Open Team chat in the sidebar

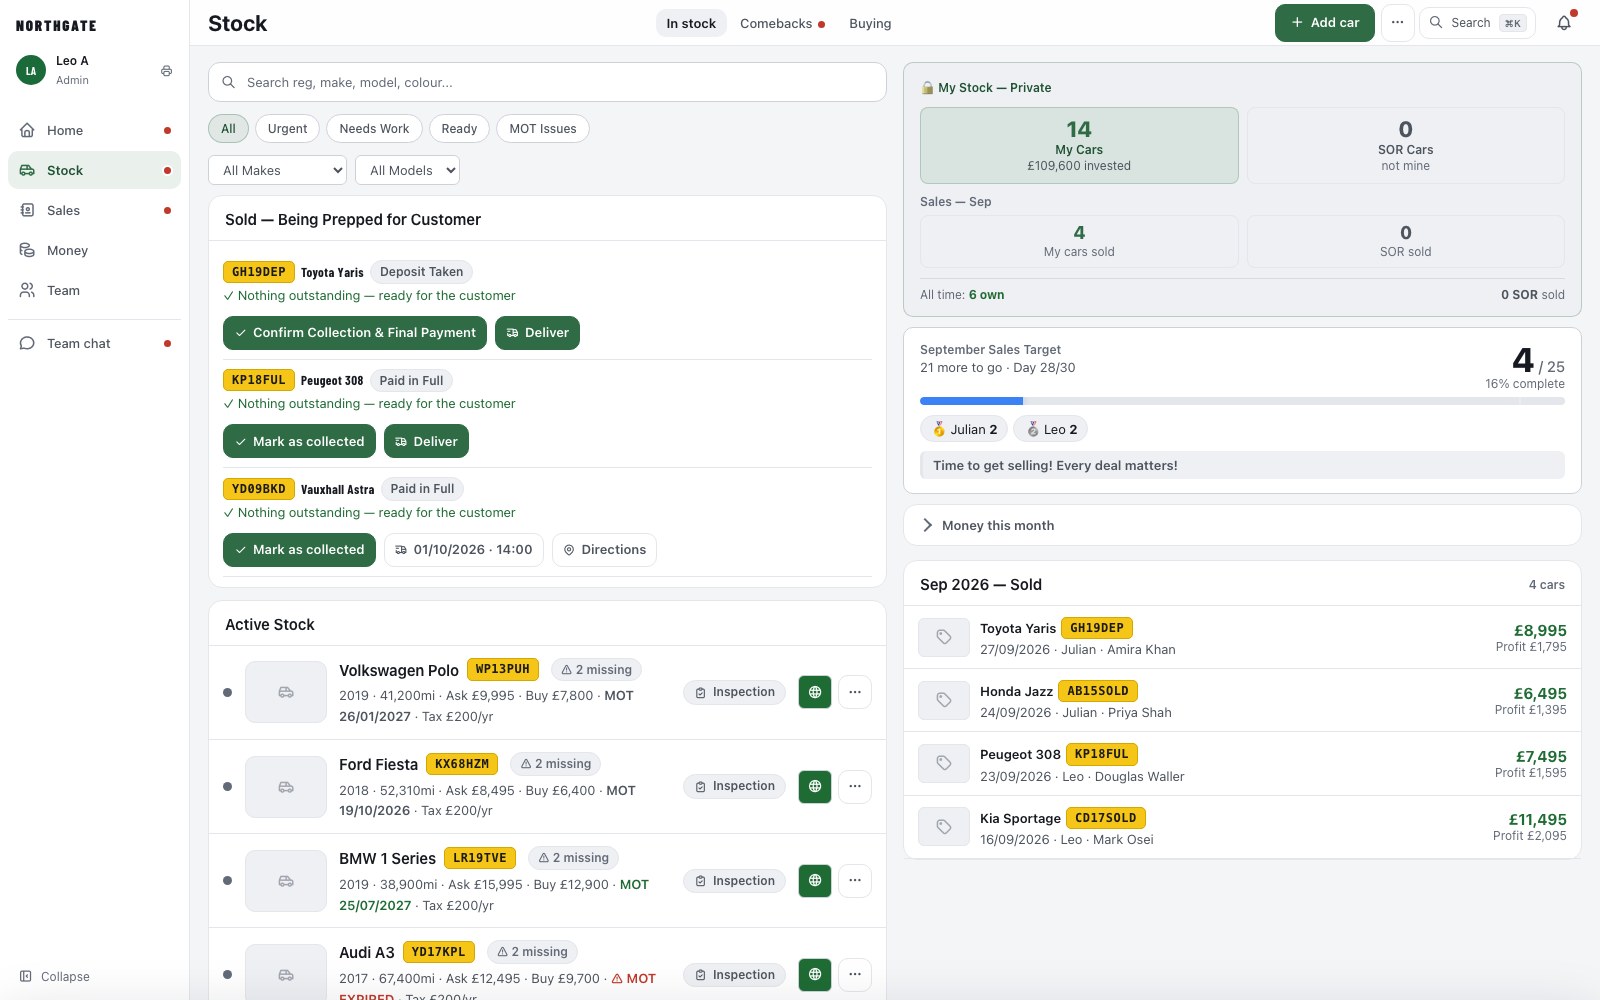pyautogui.click(x=94, y=343)
